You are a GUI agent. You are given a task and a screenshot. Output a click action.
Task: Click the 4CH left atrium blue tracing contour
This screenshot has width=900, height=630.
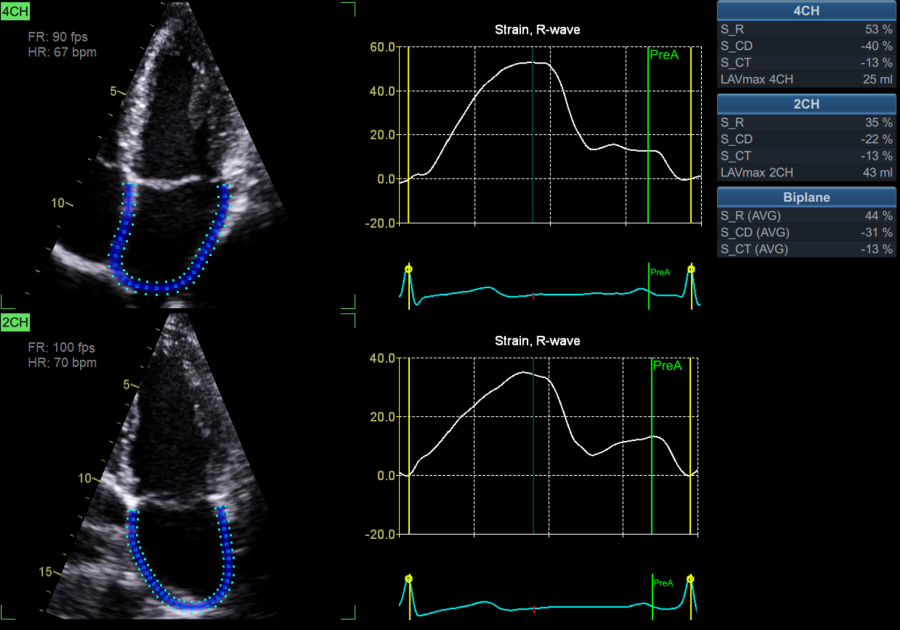156,286
